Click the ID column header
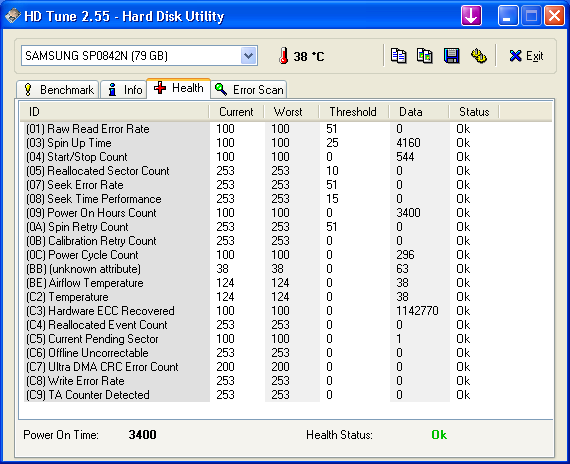The image size is (570, 464). (x=114, y=112)
